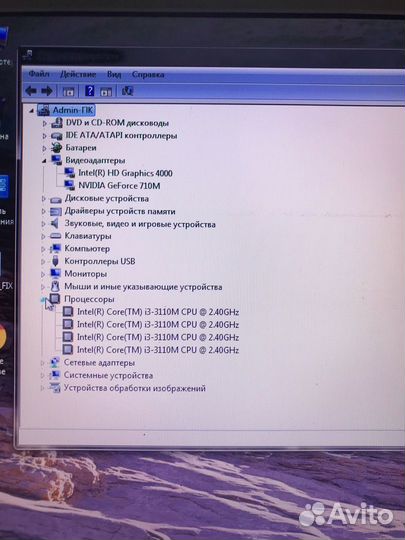The height and width of the screenshot is (540, 405).
Task: Expand DVD и CD-ROM дисководы
Action: point(44,123)
